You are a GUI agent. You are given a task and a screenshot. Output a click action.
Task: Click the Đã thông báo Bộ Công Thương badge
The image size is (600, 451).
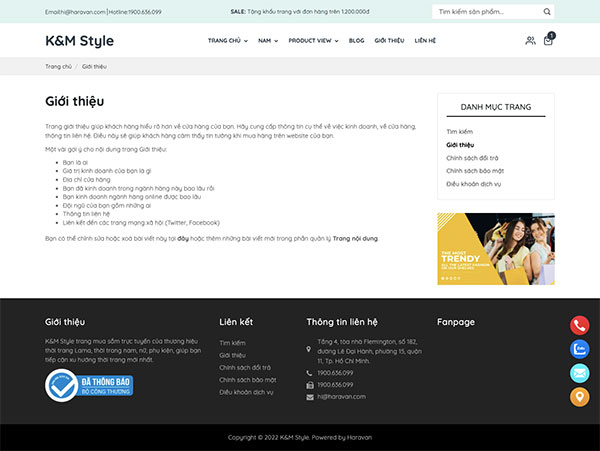coord(89,385)
